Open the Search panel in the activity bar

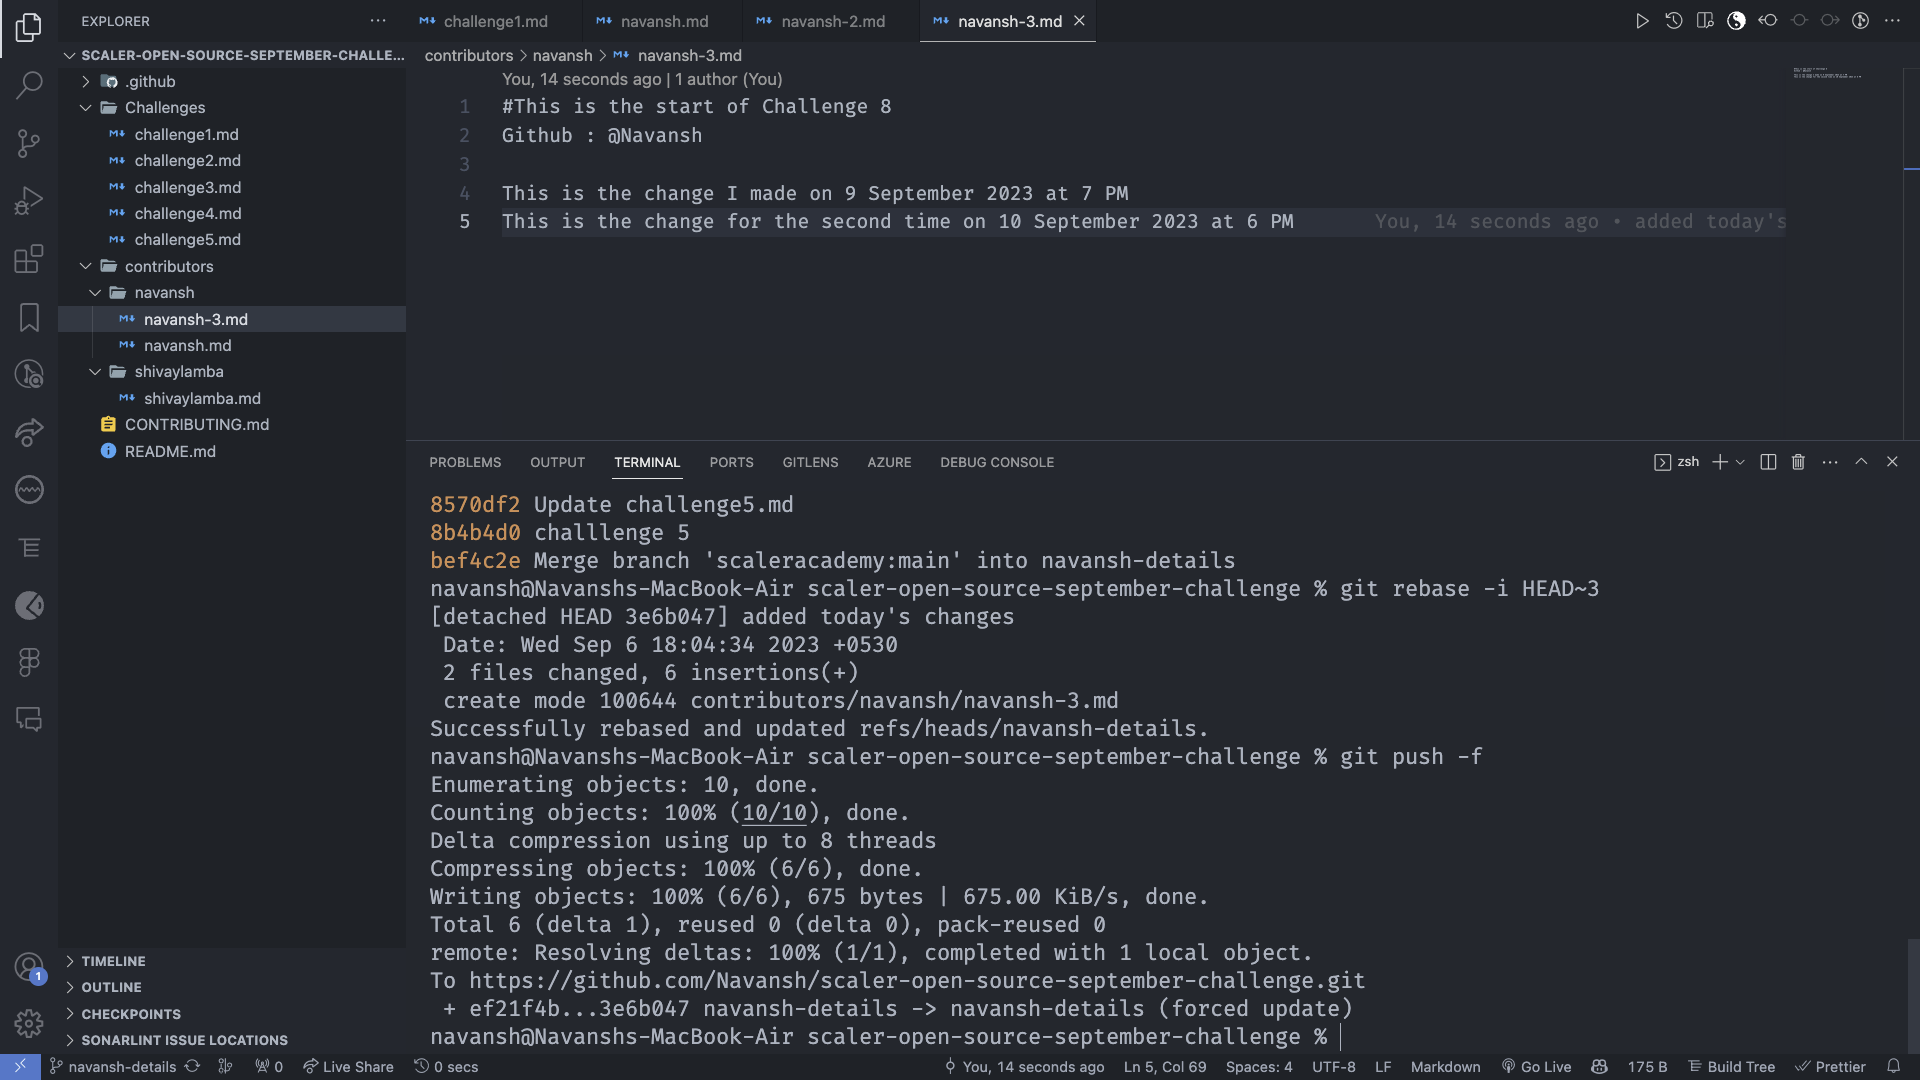(x=29, y=86)
